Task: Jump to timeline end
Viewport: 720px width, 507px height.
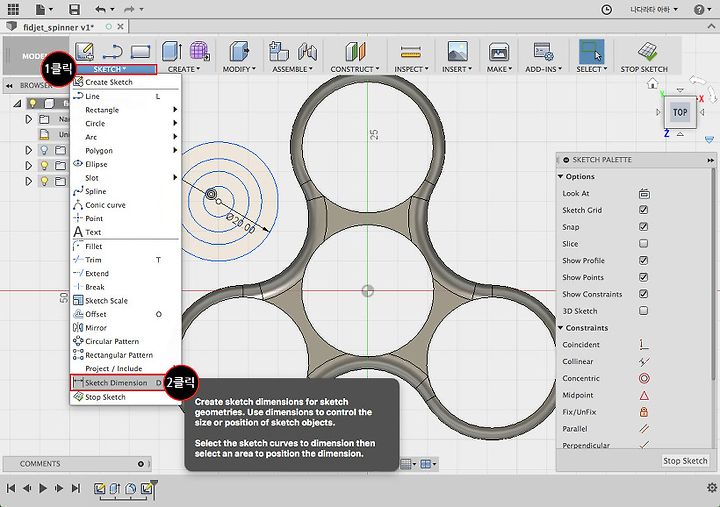Action: pos(76,488)
